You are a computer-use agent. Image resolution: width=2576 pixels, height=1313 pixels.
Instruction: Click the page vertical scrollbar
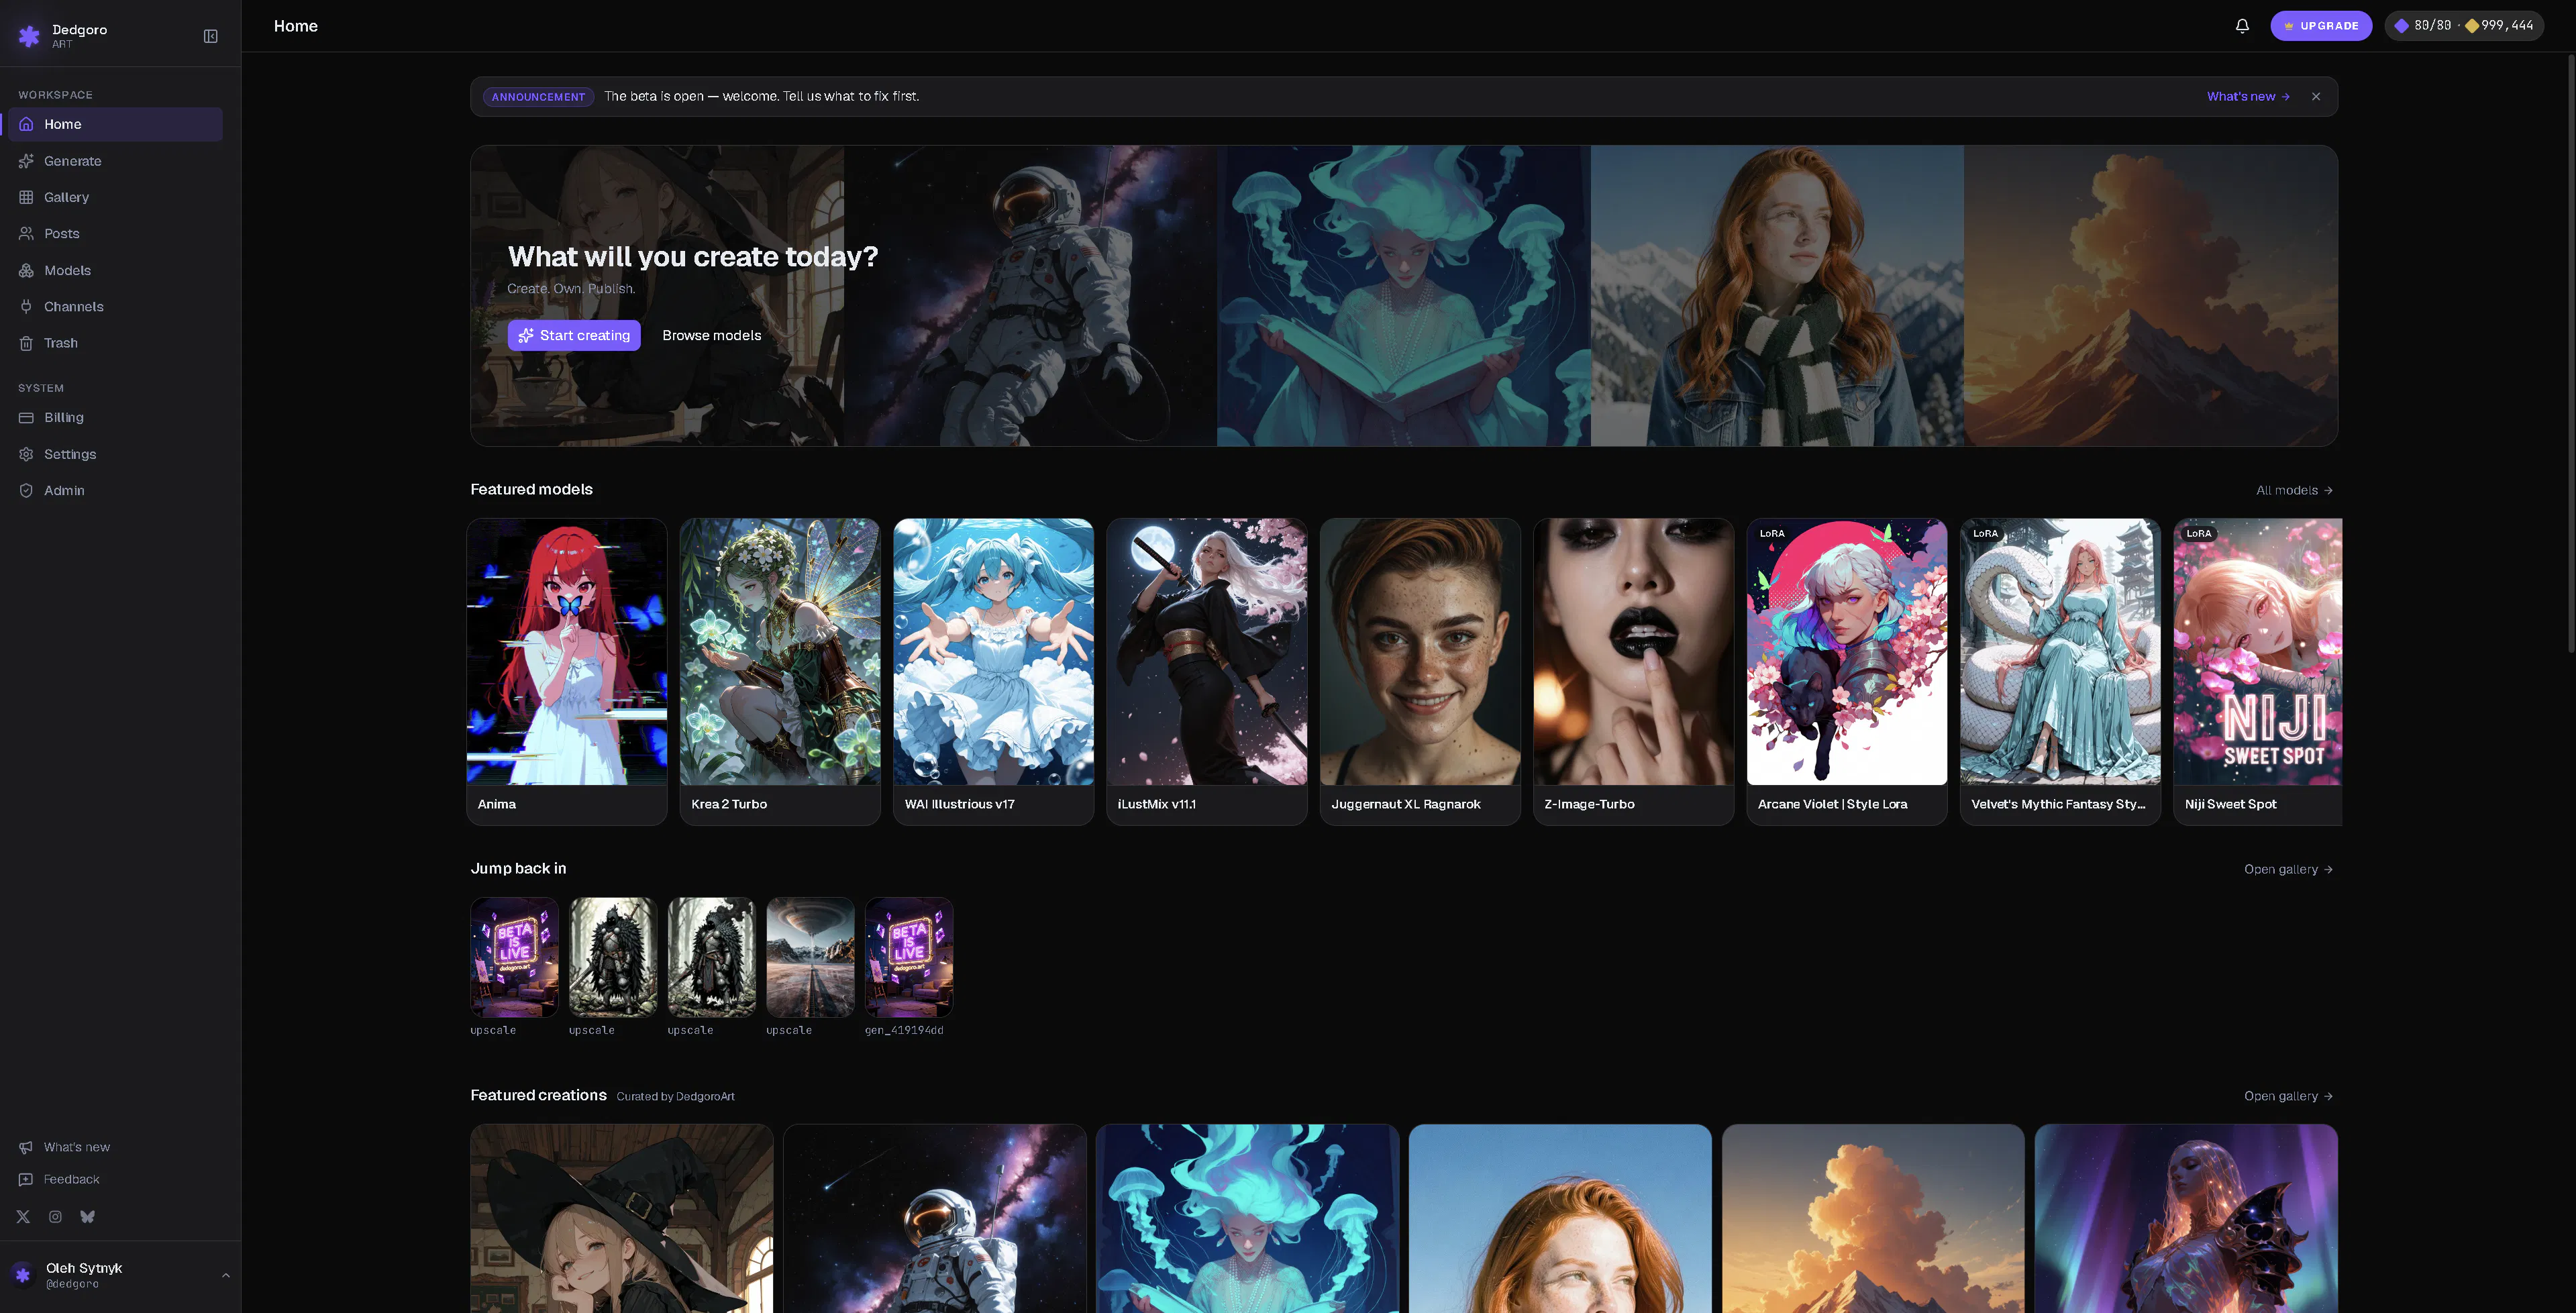click(2571, 354)
